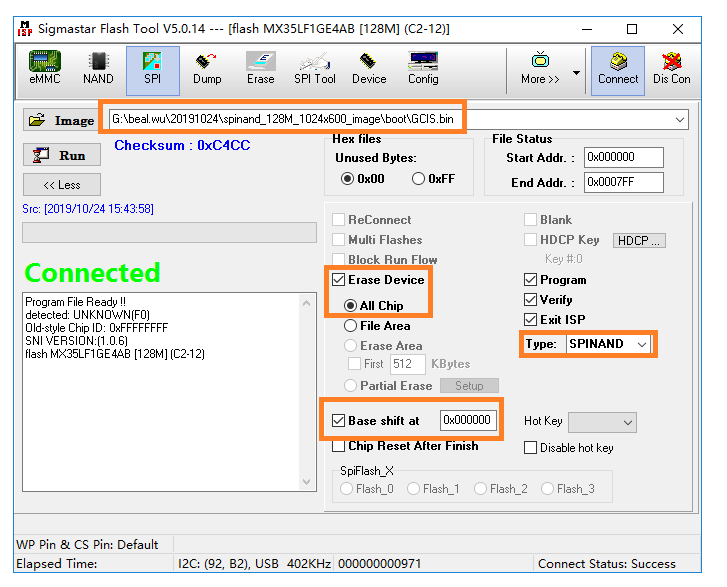Click the Connect toolbar icon
727x587 pixels.
click(x=618, y=70)
